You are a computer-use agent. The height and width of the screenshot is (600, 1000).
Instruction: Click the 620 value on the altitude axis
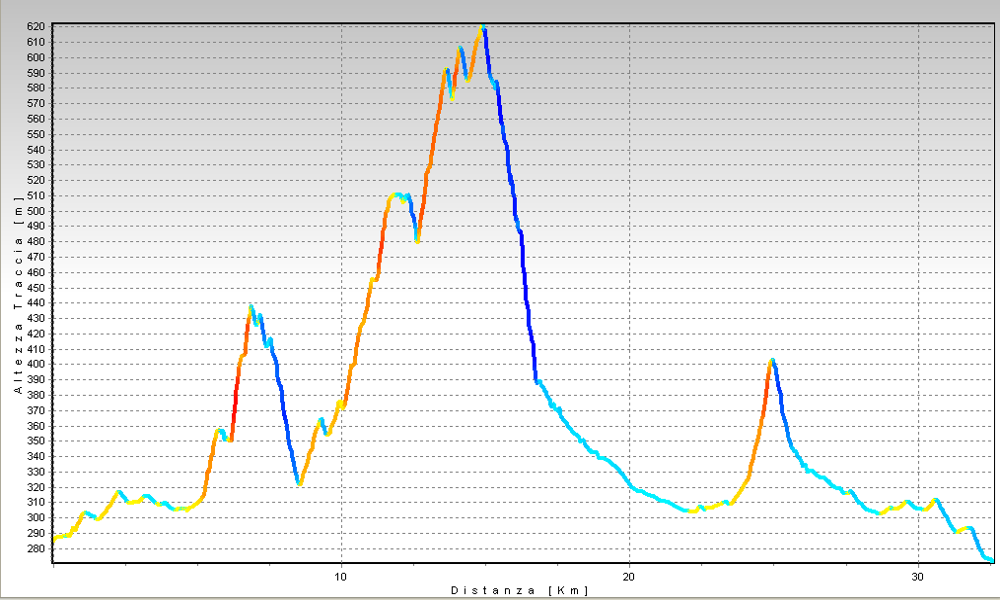tap(37, 27)
